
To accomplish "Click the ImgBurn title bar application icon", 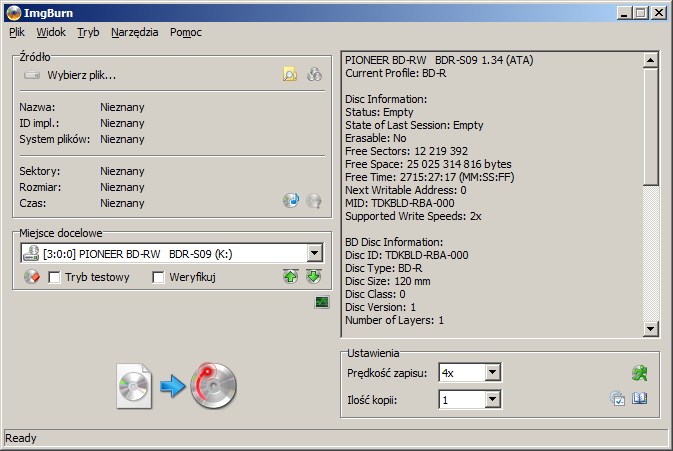I will click(x=14, y=13).
